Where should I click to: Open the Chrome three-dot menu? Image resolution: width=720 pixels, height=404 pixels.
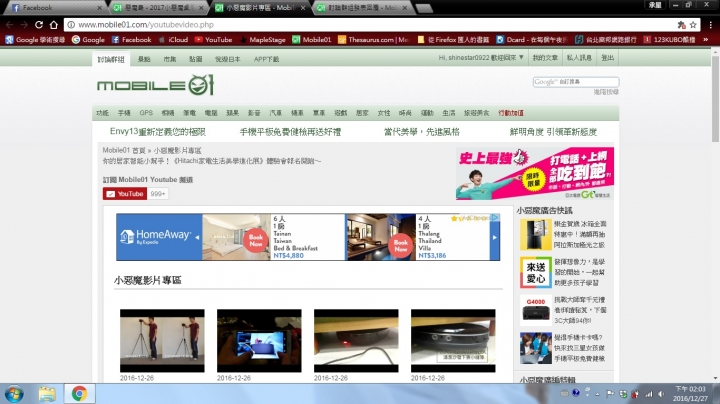710,25
